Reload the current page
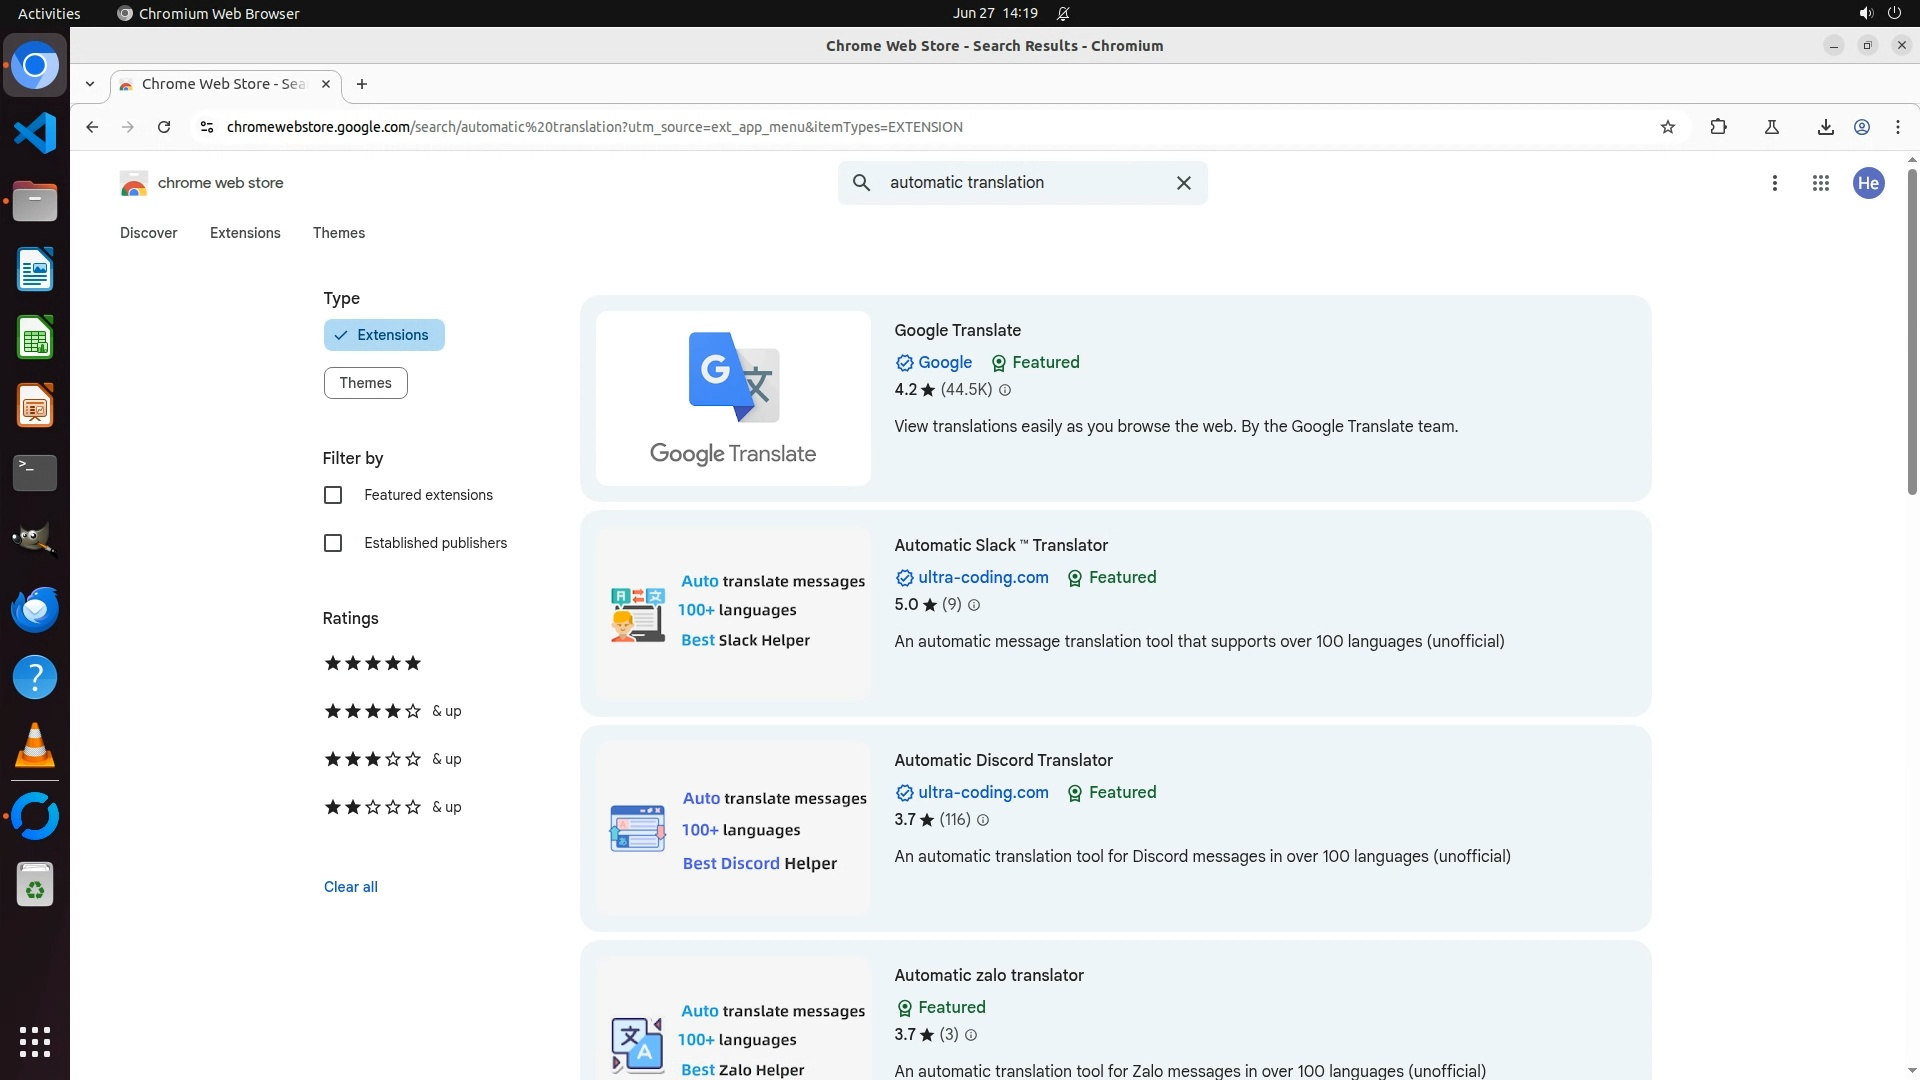This screenshot has width=1920, height=1080. click(164, 127)
